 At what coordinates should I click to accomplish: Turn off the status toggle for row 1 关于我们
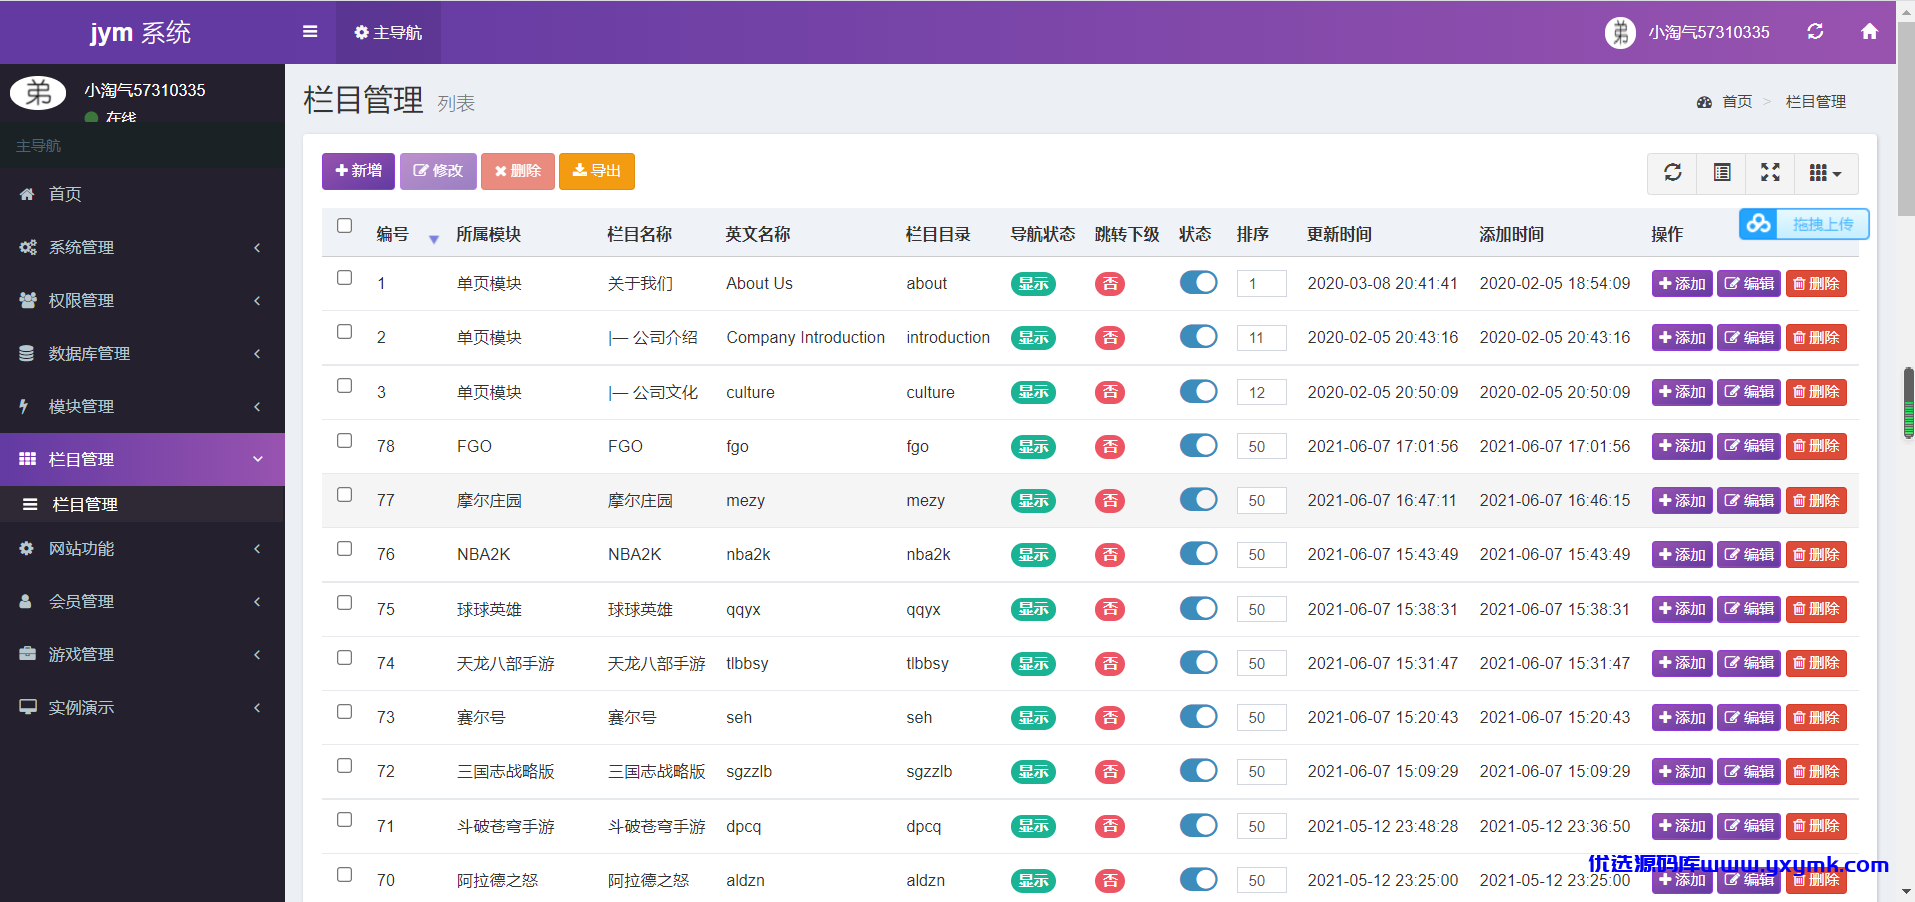point(1198,283)
